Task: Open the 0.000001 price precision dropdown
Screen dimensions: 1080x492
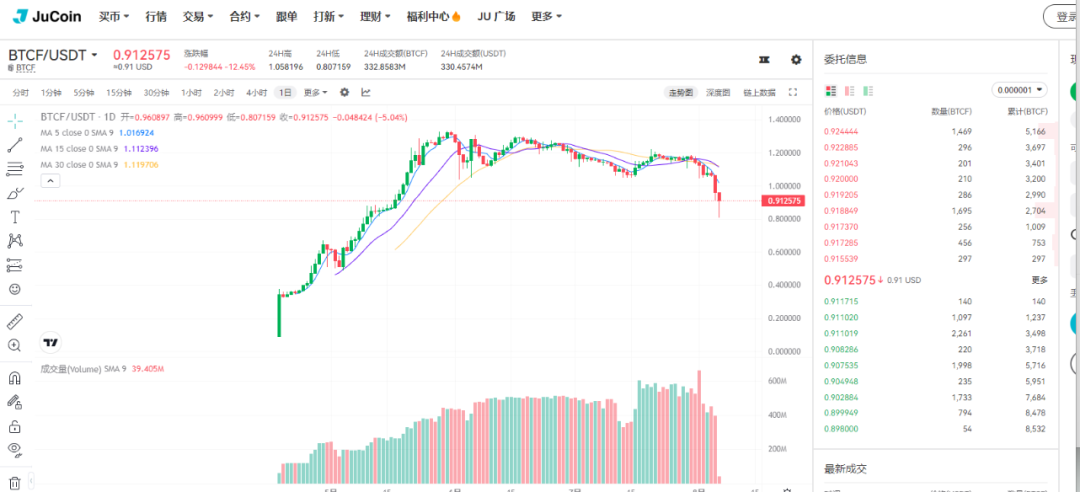Action: (1019, 90)
